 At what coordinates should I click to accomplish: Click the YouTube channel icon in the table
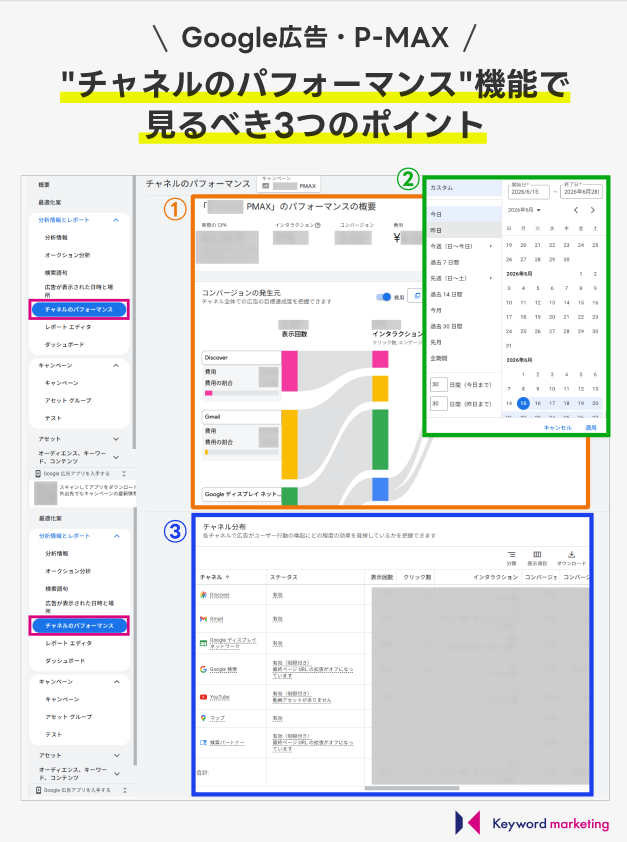203,697
